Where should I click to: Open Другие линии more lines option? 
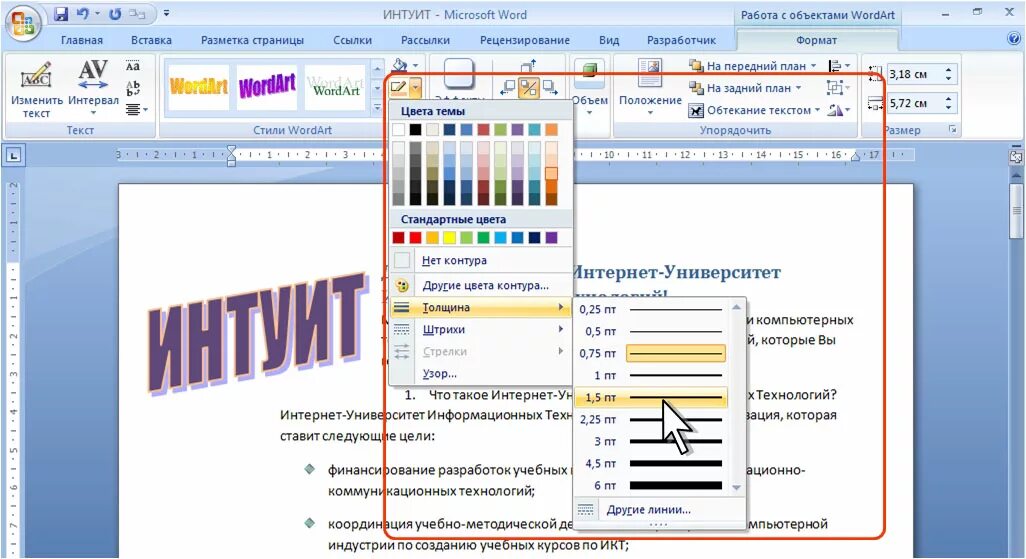(659, 509)
